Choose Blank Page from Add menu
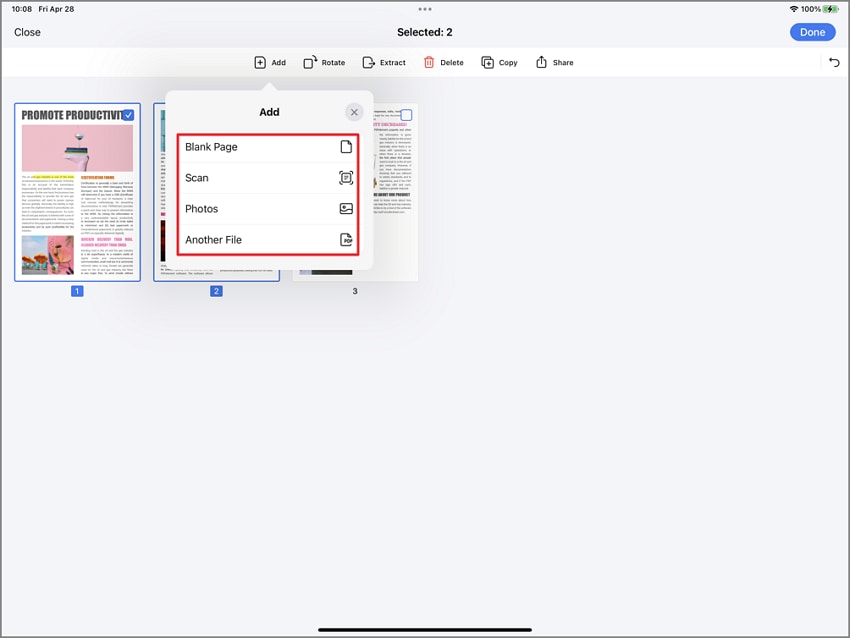The image size is (850, 638). click(x=268, y=147)
